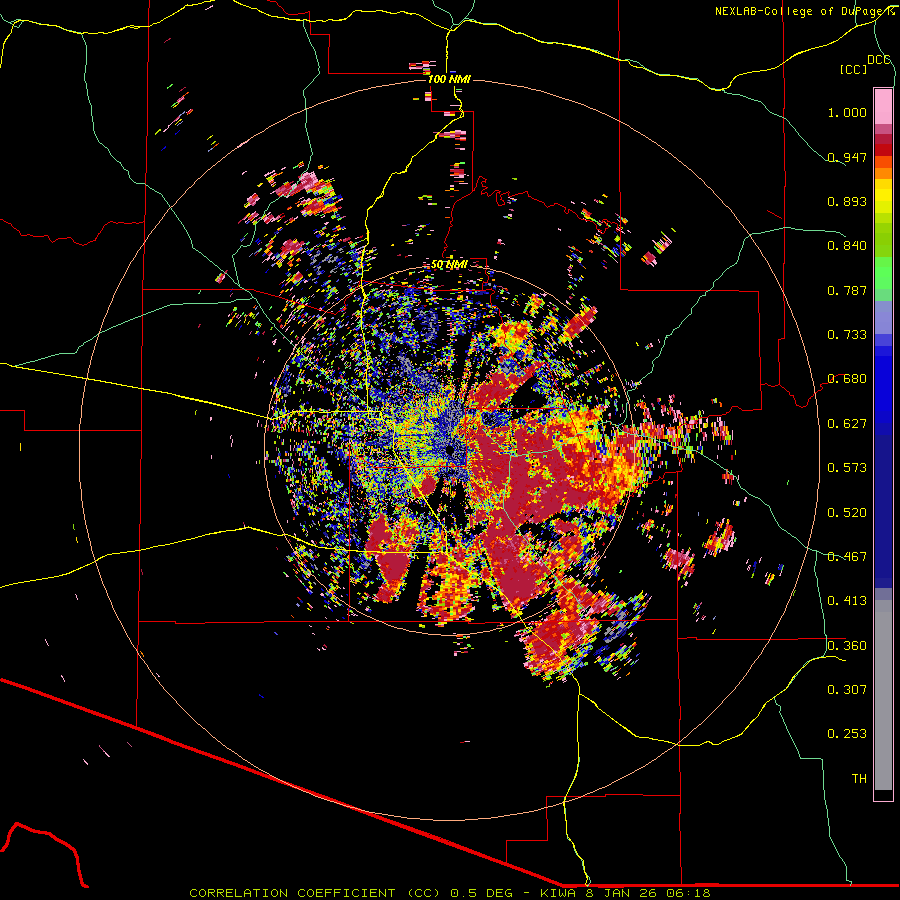Click the 0.840 scale value
The height and width of the screenshot is (900, 900).
(x=847, y=246)
